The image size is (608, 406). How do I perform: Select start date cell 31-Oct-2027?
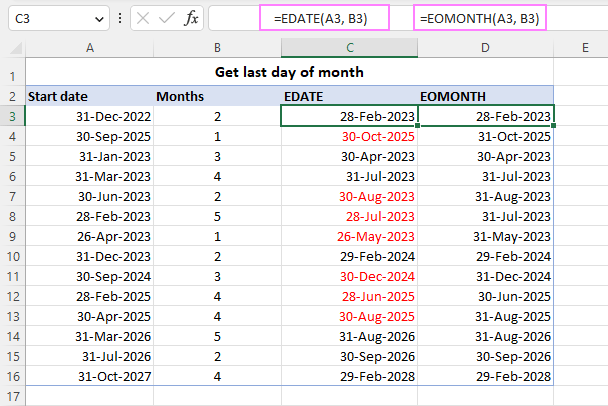point(90,376)
